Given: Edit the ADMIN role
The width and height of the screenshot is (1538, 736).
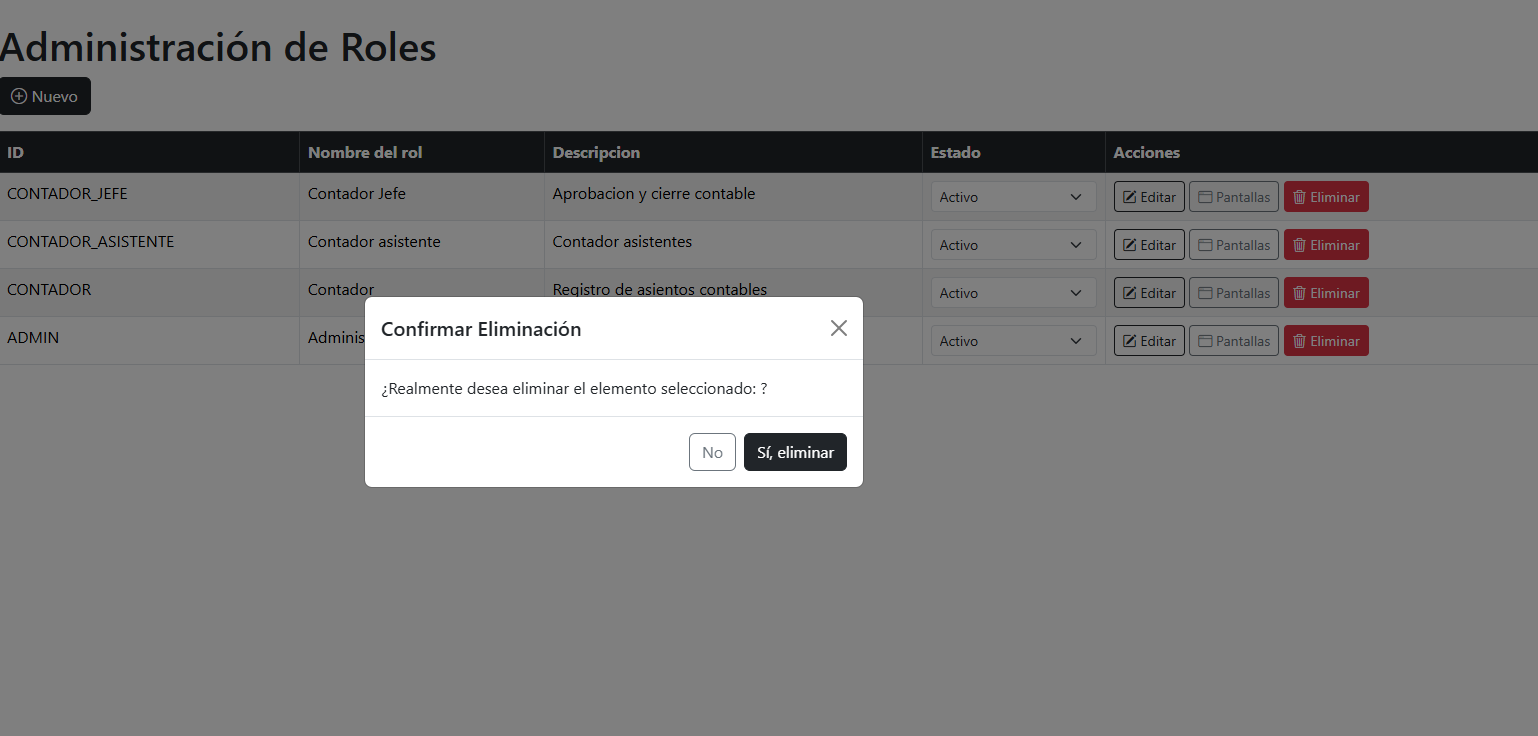Looking at the screenshot, I should tap(1148, 340).
